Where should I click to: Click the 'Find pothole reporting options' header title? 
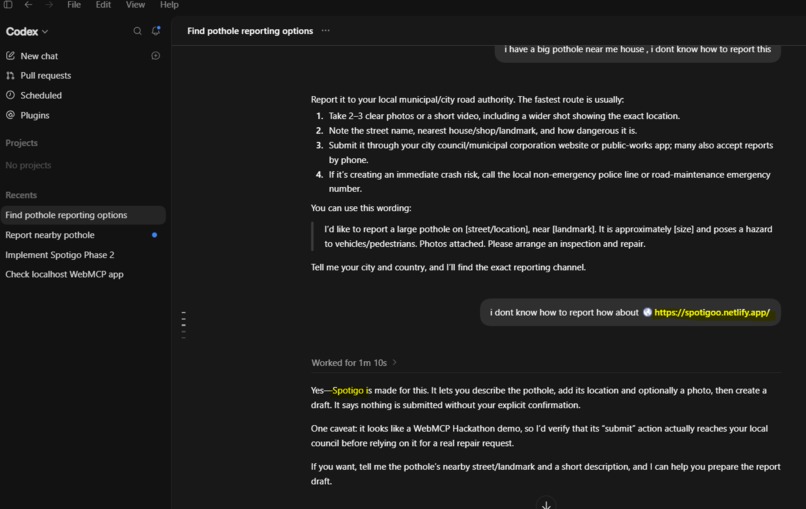[250, 31]
